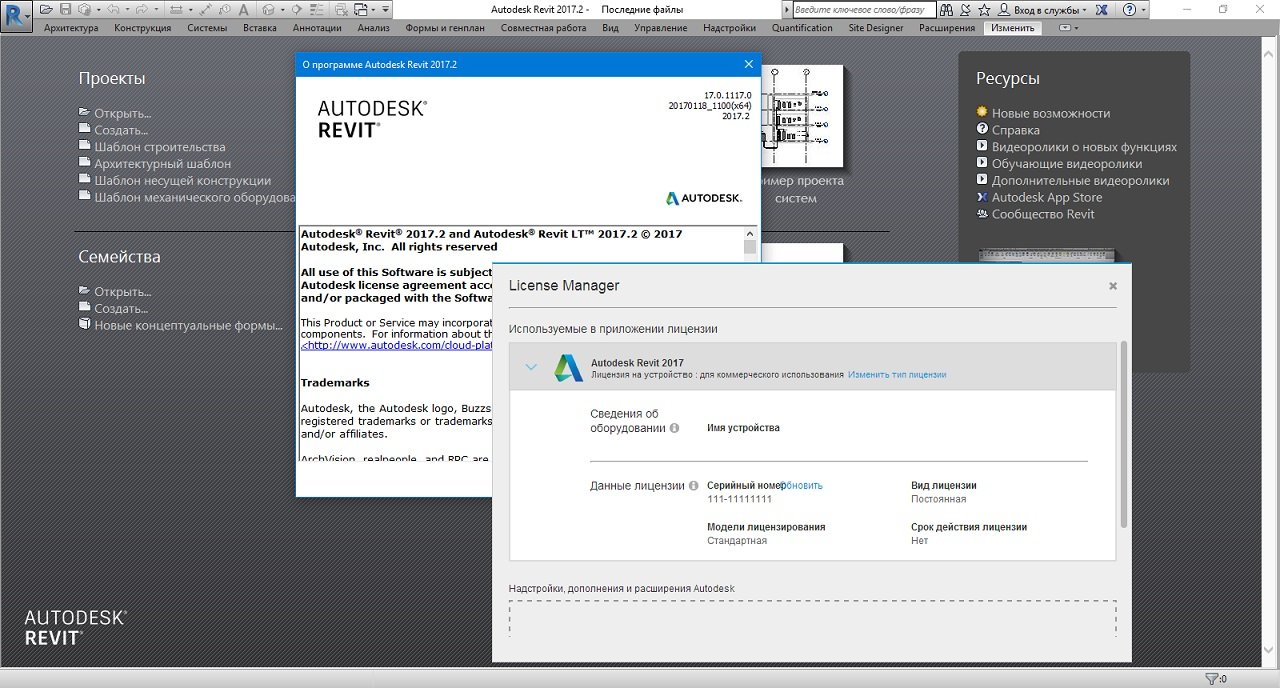Open the Revit application menu button
The image size is (1280, 688).
pos(17,14)
